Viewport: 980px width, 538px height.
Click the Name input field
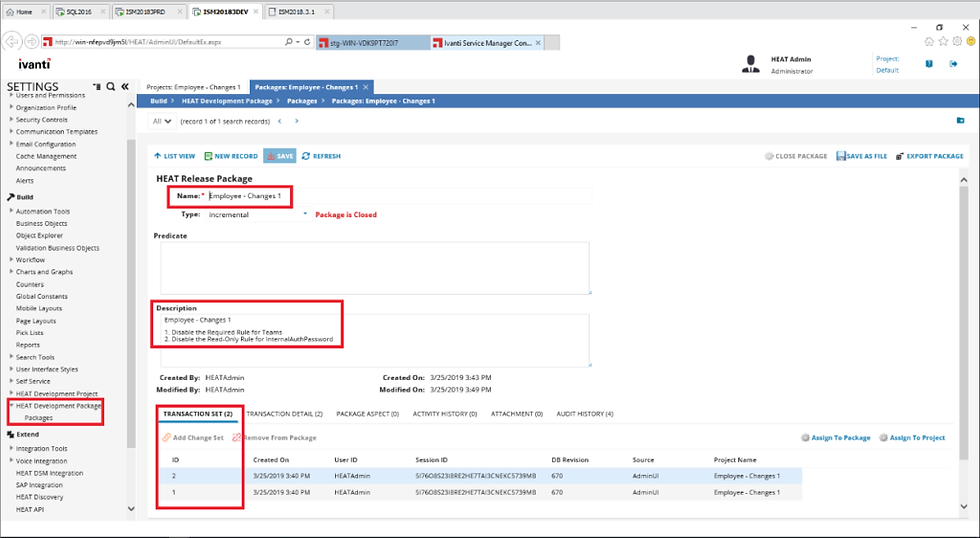(x=400, y=196)
